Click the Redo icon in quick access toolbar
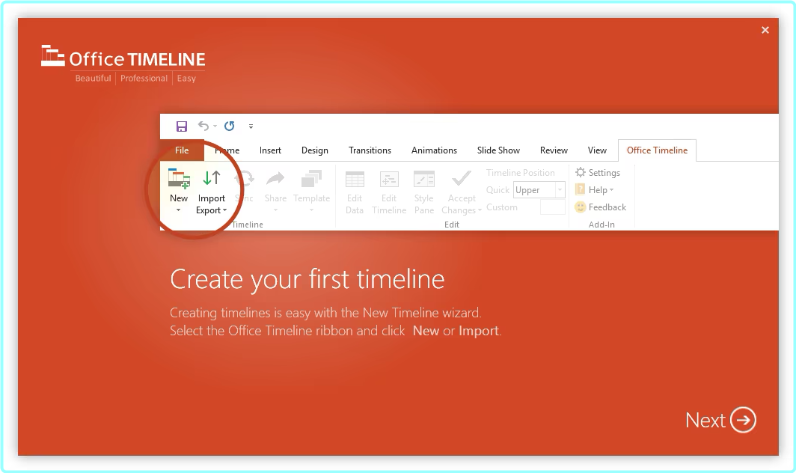796x473 pixels. [229, 126]
